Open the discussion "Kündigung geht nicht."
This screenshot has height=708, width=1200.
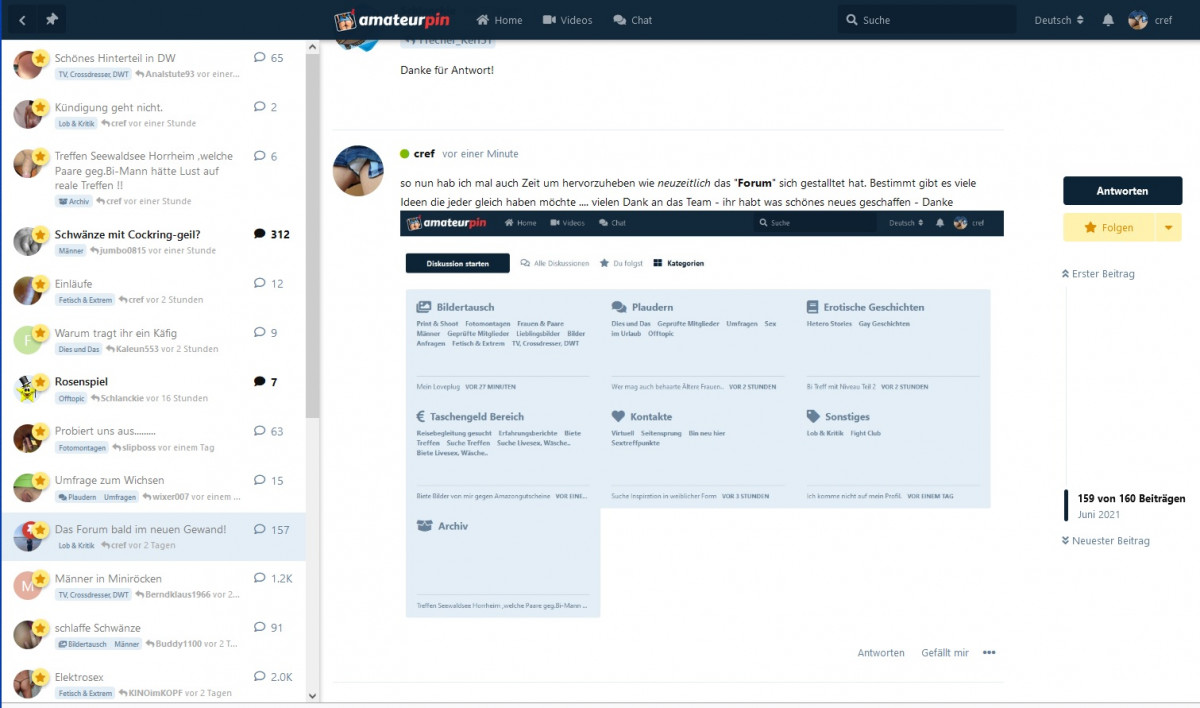pyautogui.click(x=109, y=107)
